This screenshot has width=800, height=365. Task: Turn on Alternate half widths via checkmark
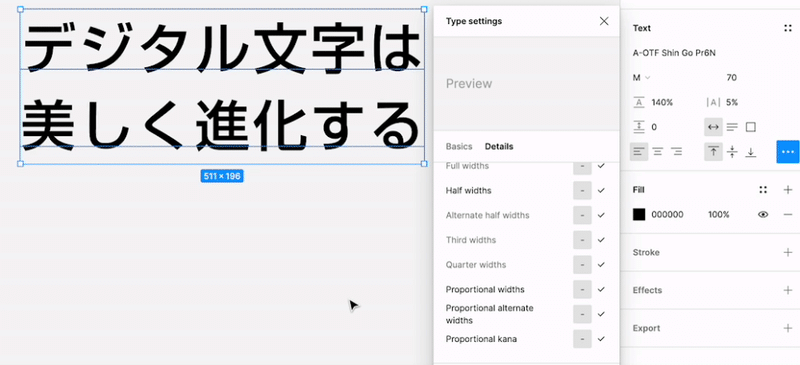point(601,215)
